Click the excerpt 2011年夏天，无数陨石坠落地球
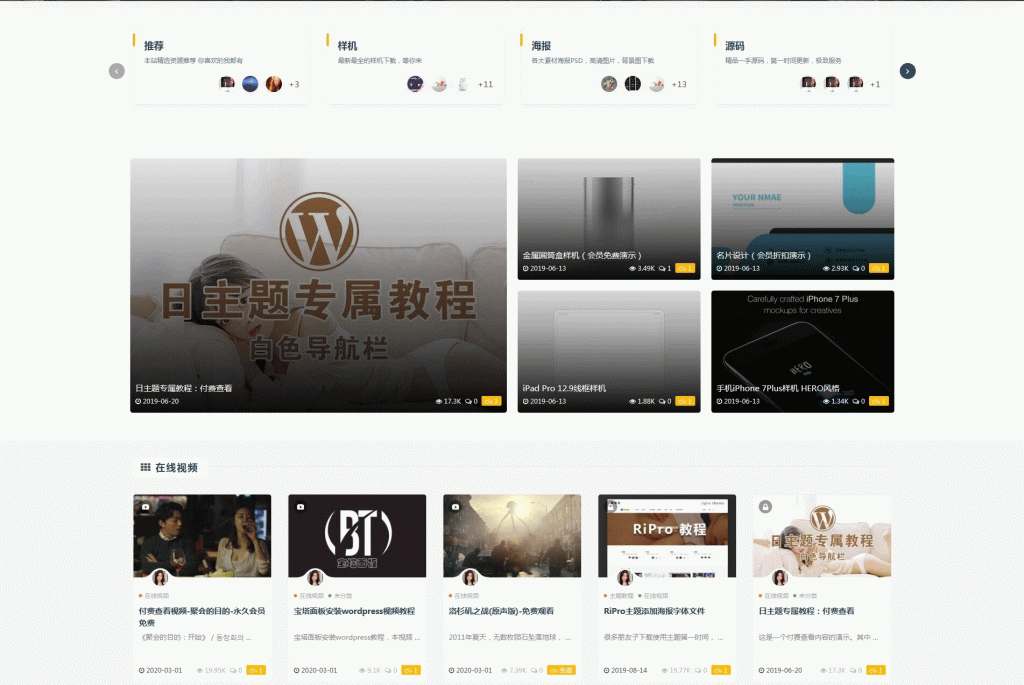1024x685 pixels. coord(510,637)
